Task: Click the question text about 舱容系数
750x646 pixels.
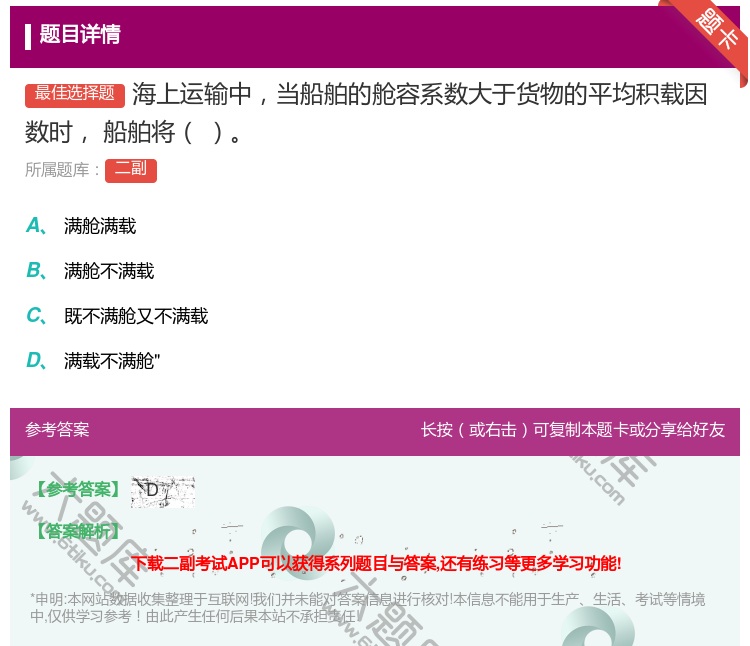Action: (366, 113)
